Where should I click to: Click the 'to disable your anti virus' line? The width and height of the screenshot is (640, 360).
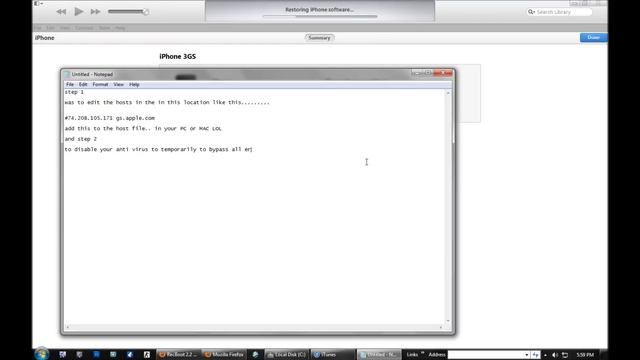pyautogui.click(x=158, y=149)
